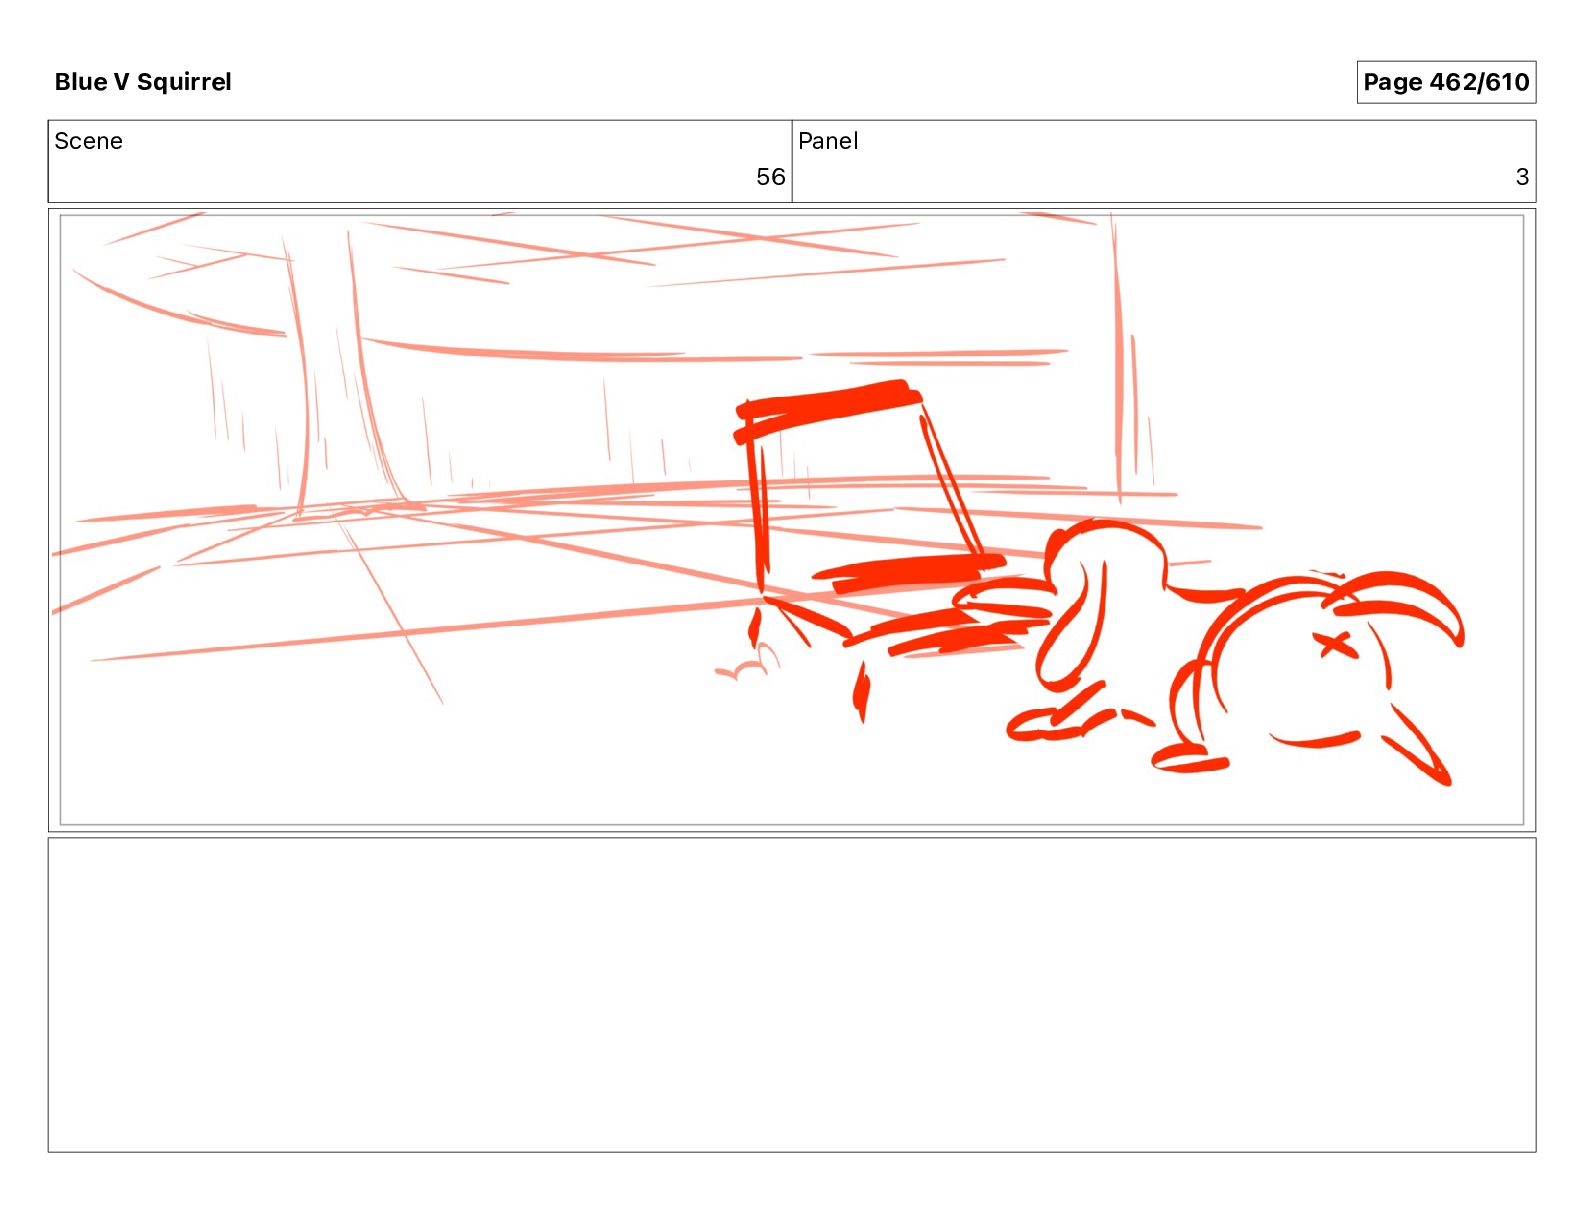This screenshot has width=1584, height=1224.
Task: Click the storyboard sketch thumbnail
Action: tap(792, 520)
